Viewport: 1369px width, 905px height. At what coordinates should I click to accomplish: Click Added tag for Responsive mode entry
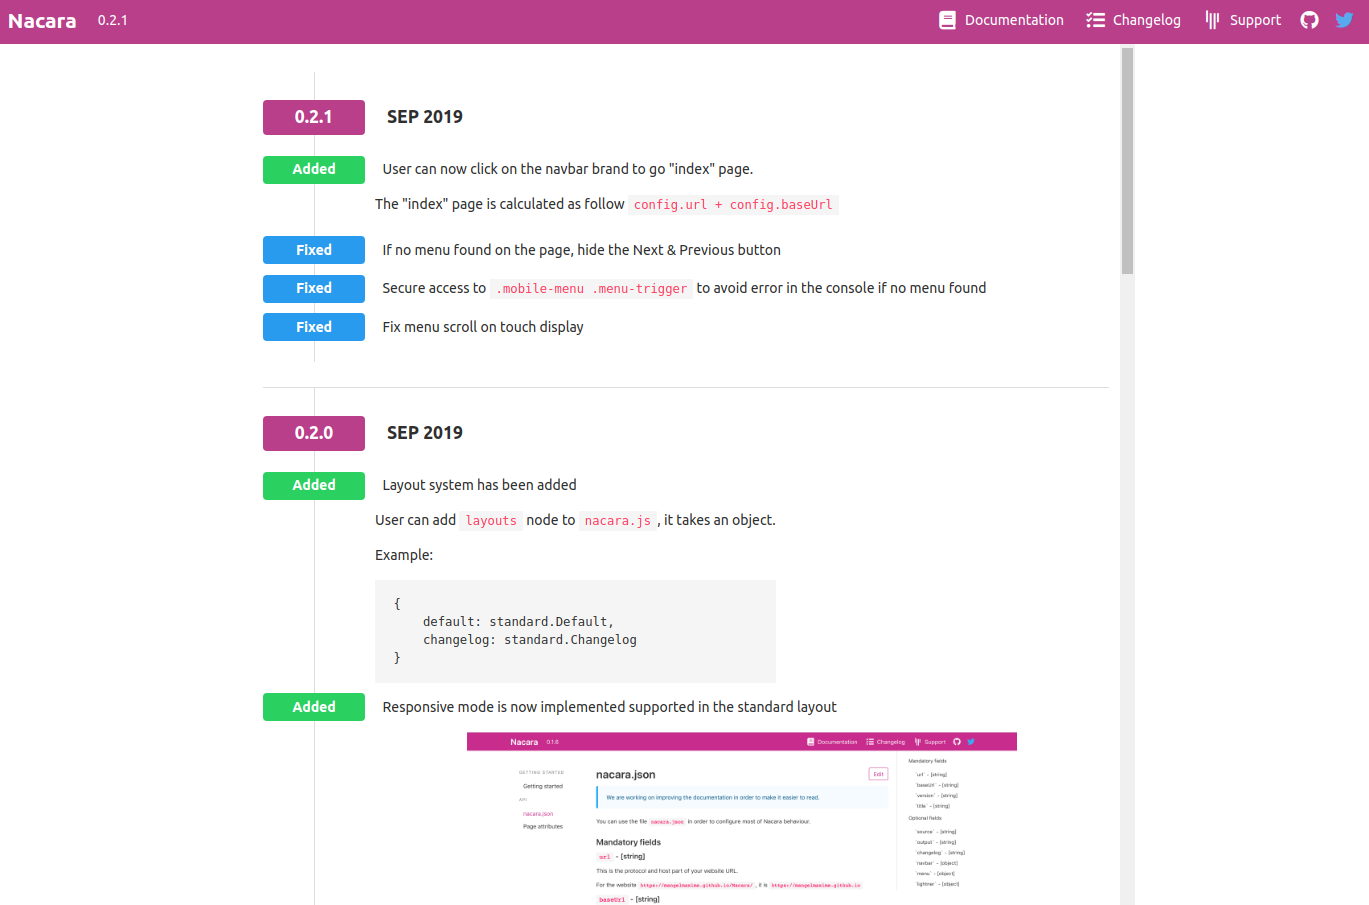tap(314, 707)
